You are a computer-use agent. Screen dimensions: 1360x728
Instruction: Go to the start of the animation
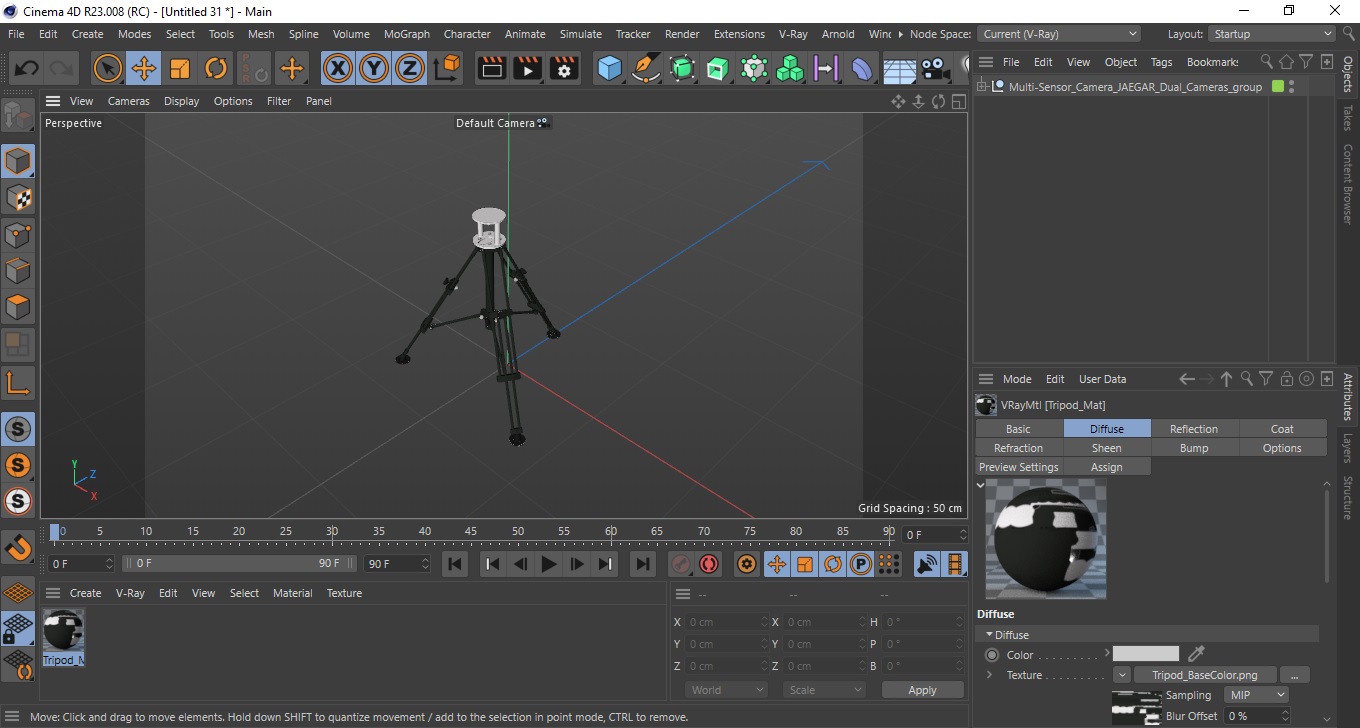455,564
